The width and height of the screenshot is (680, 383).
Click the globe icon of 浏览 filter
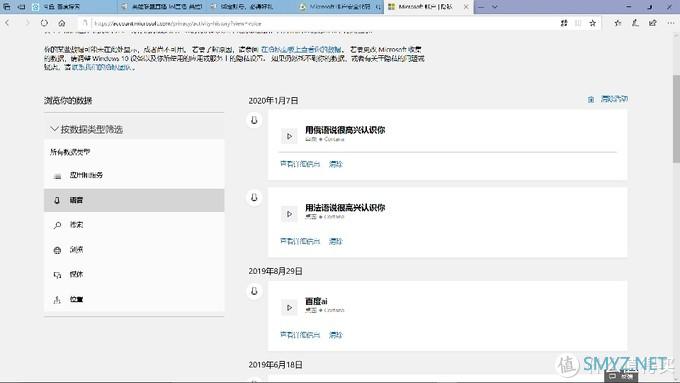click(57, 250)
